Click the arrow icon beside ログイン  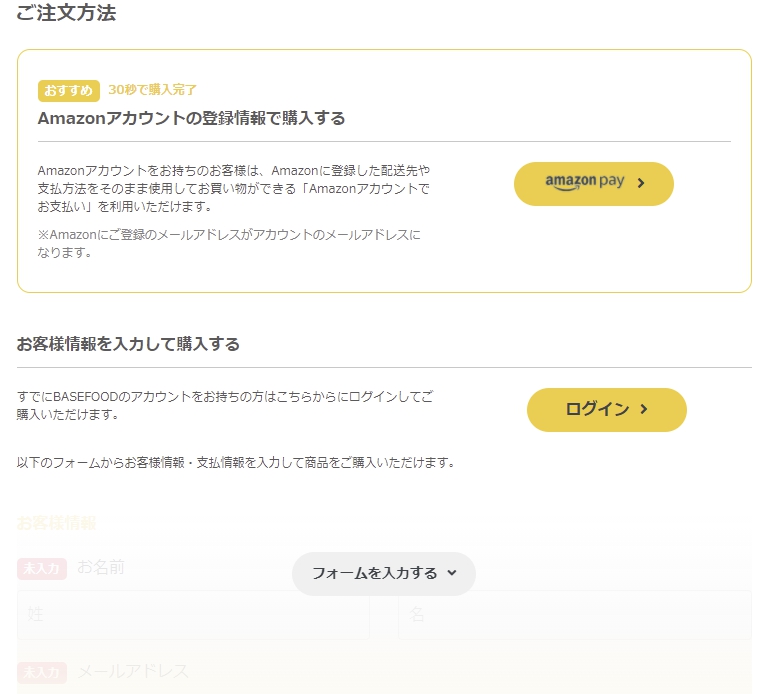click(644, 409)
